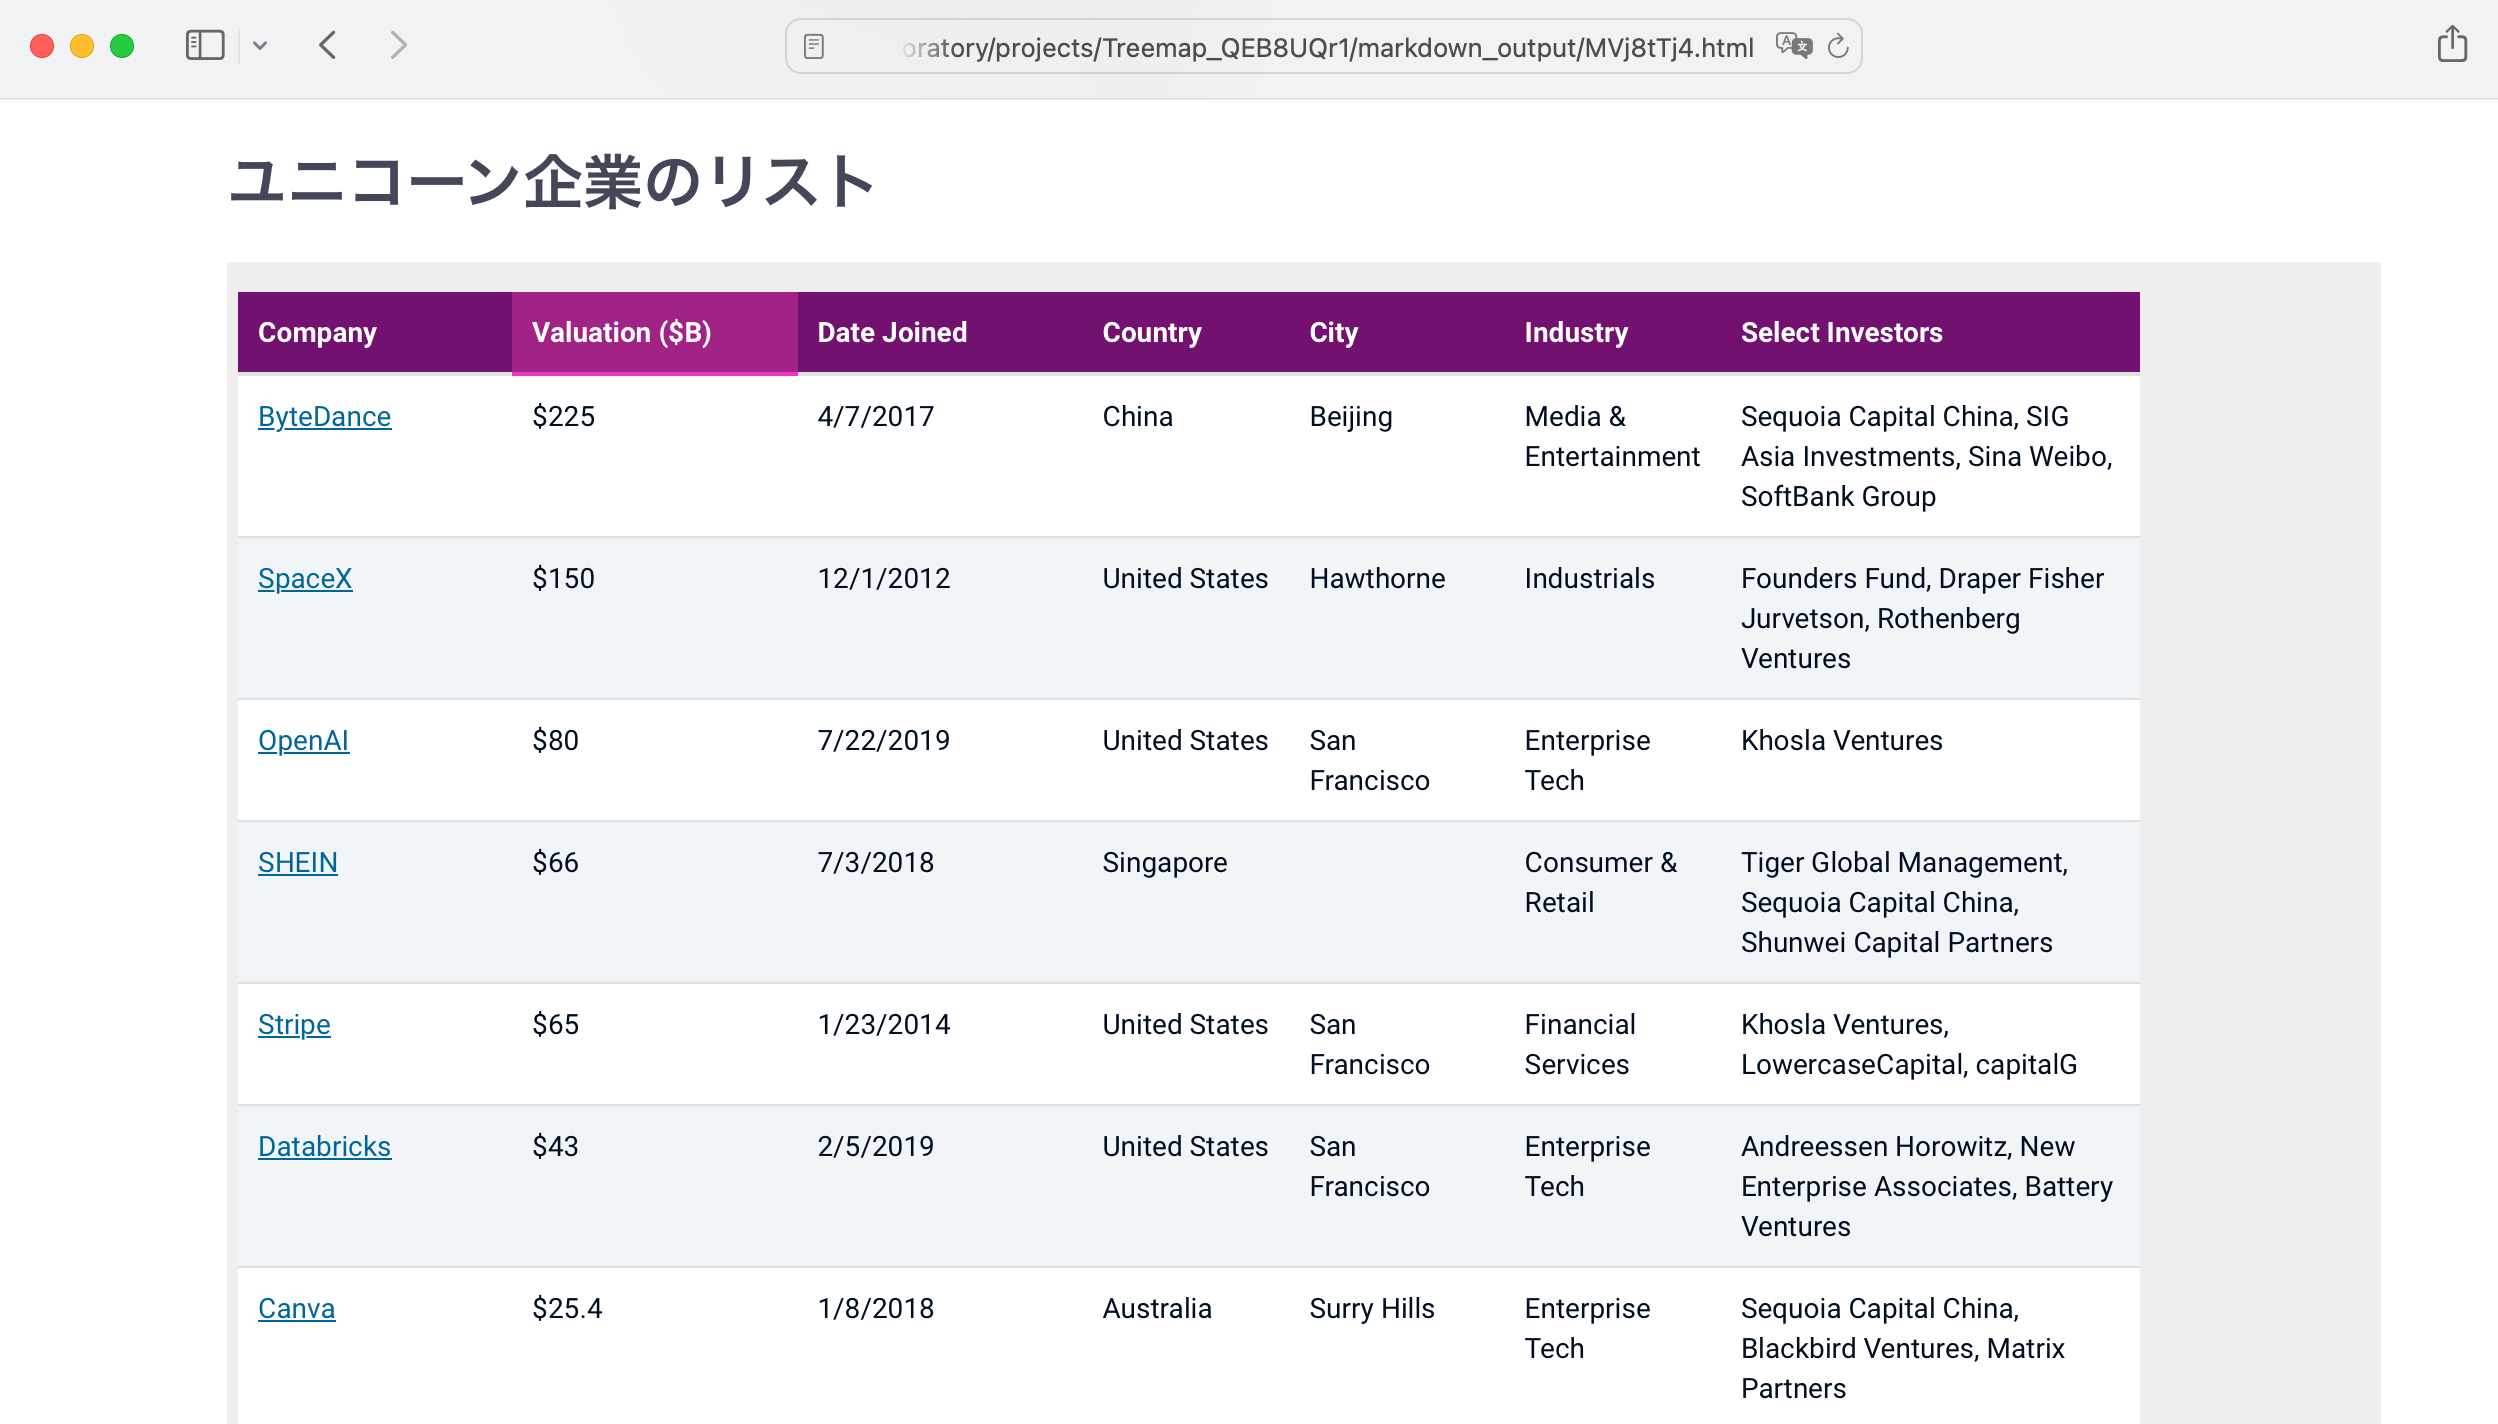
Task: Click the $43 valuation cell
Action: click(654, 1186)
